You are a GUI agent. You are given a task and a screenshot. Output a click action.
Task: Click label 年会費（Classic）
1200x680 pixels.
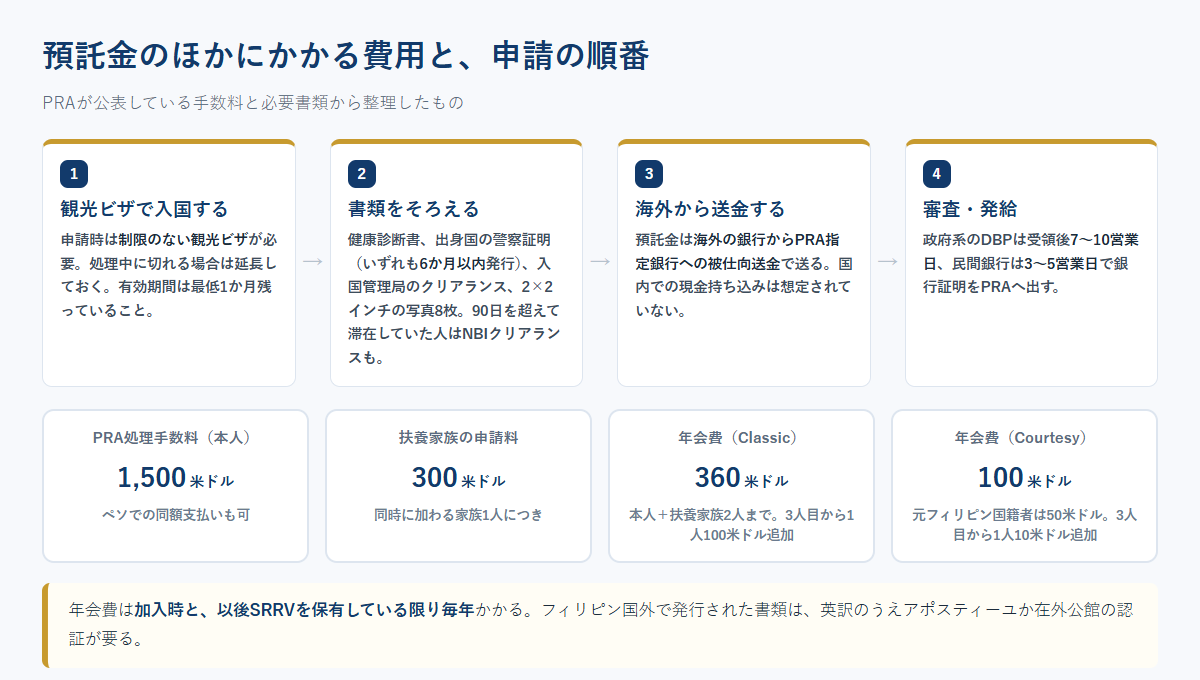(x=741, y=438)
